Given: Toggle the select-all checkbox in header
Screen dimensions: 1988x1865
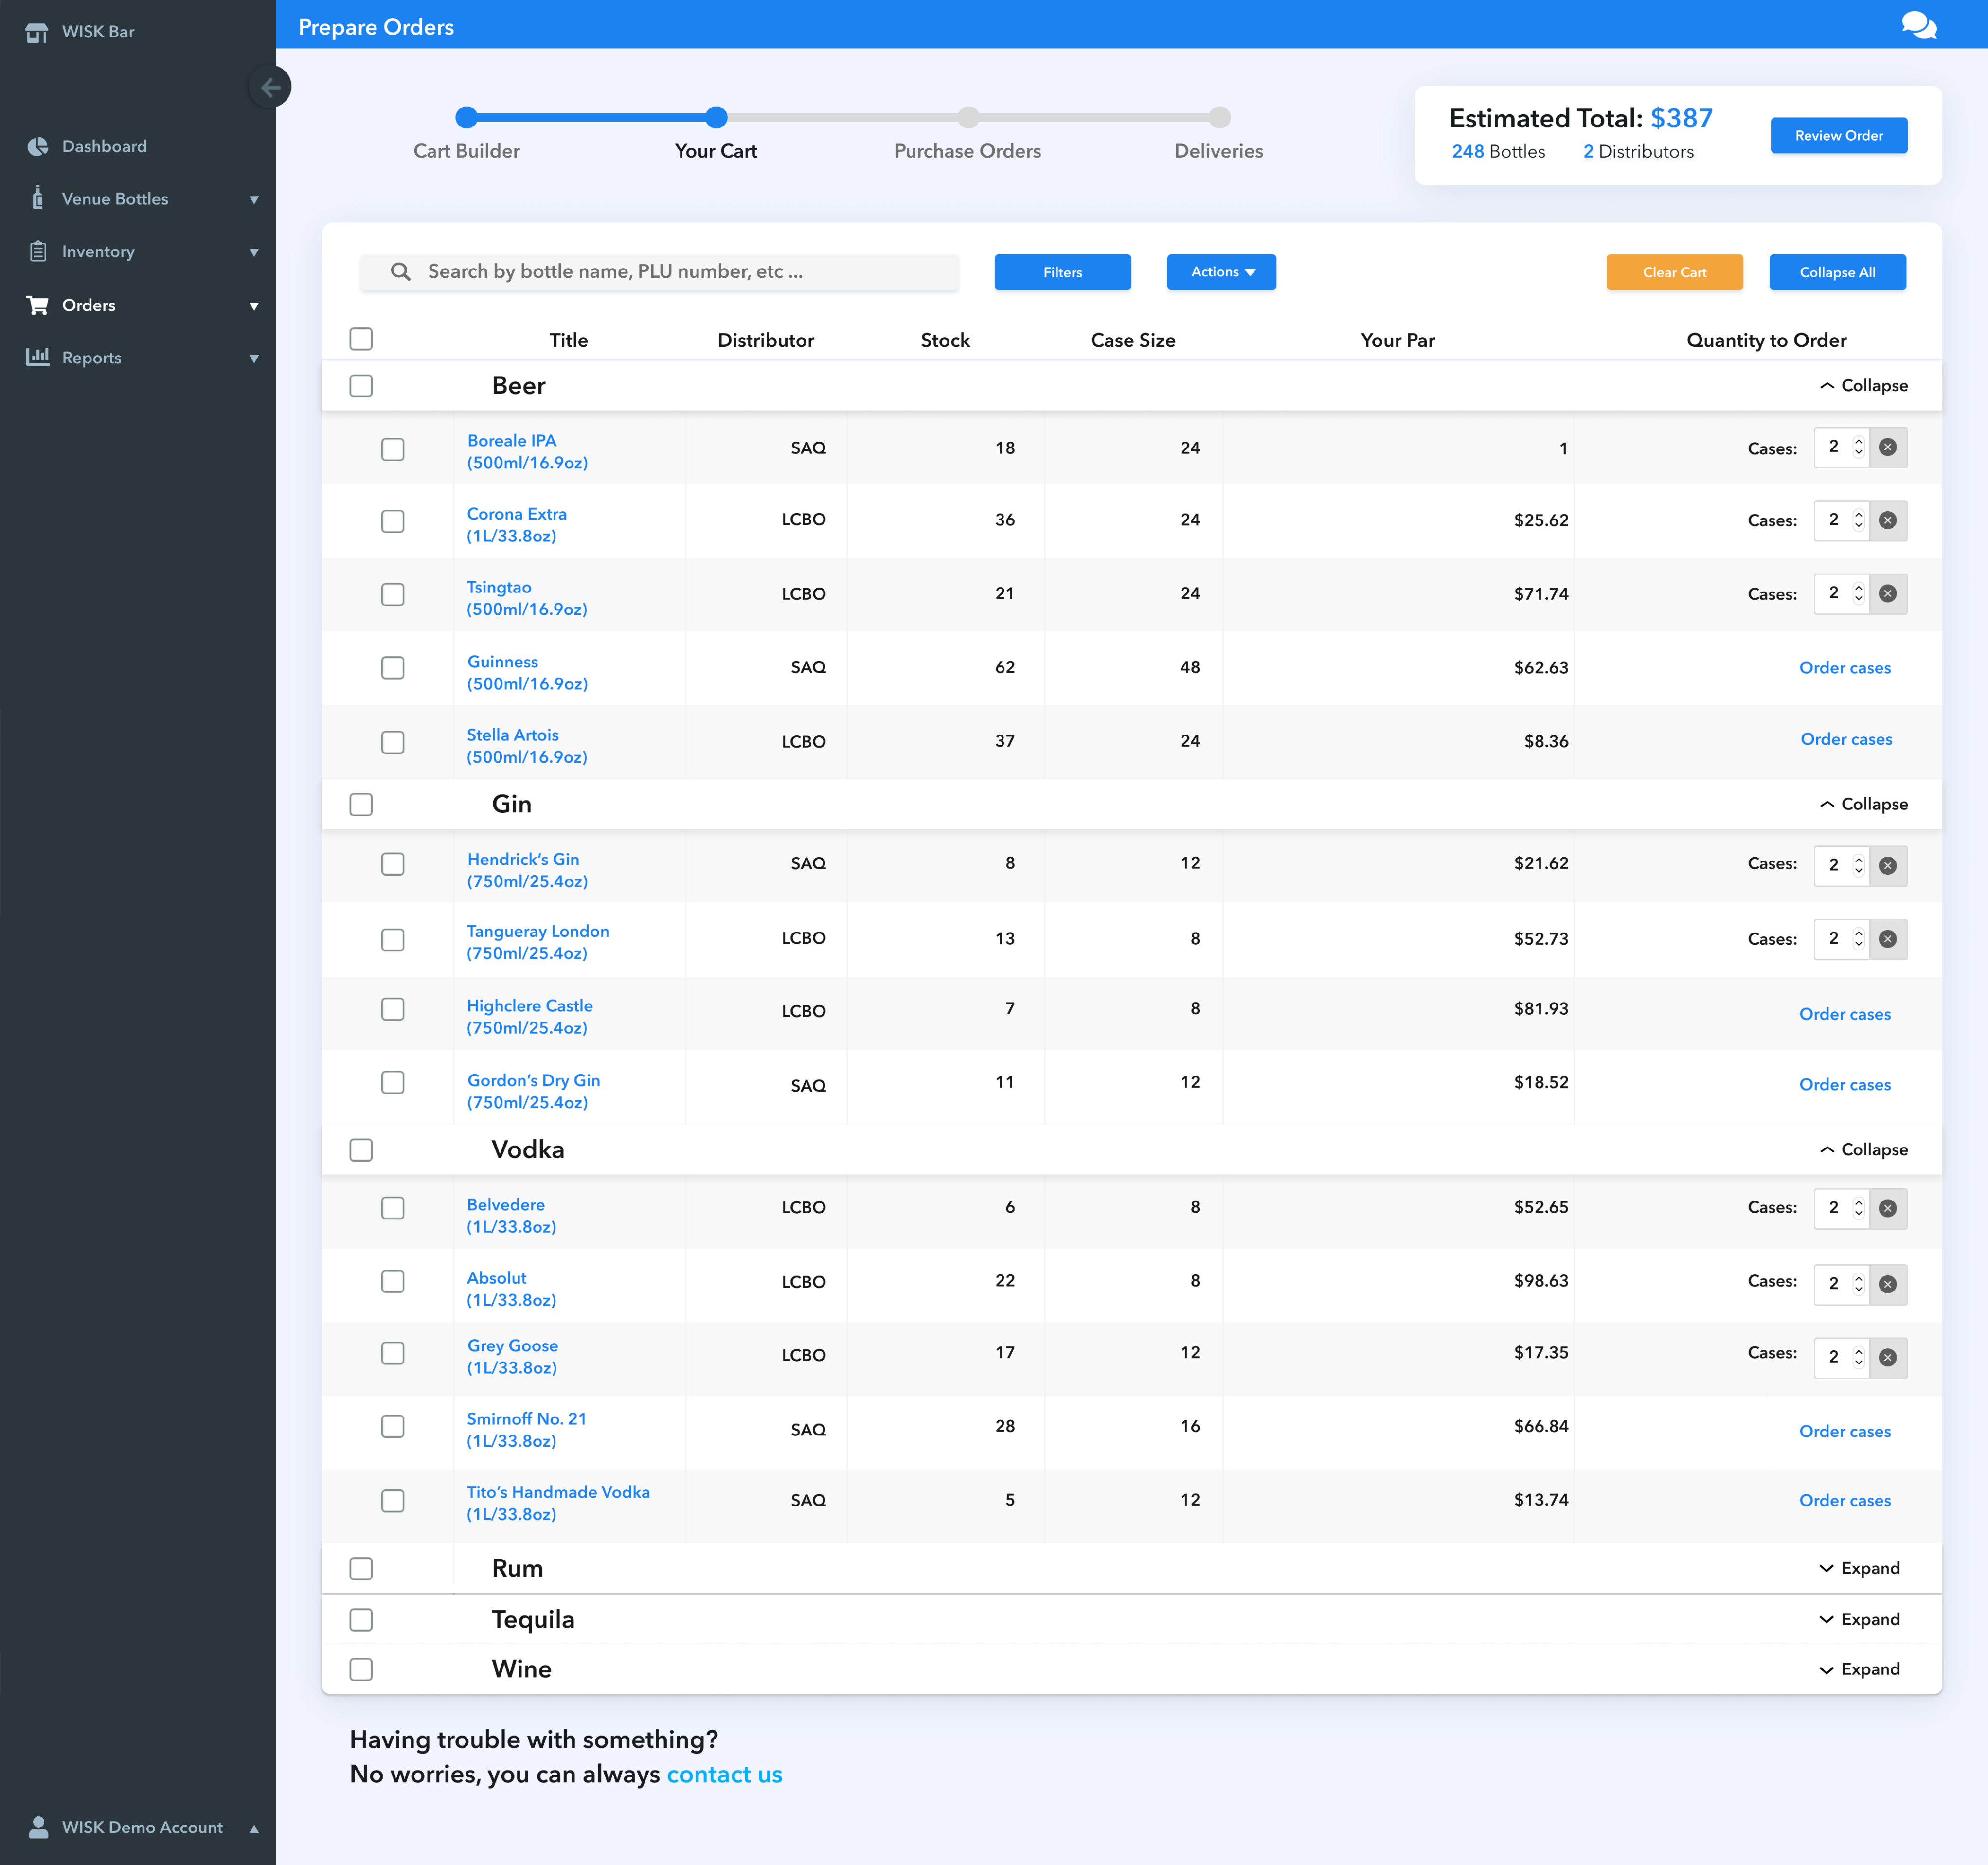Looking at the screenshot, I should point(361,339).
